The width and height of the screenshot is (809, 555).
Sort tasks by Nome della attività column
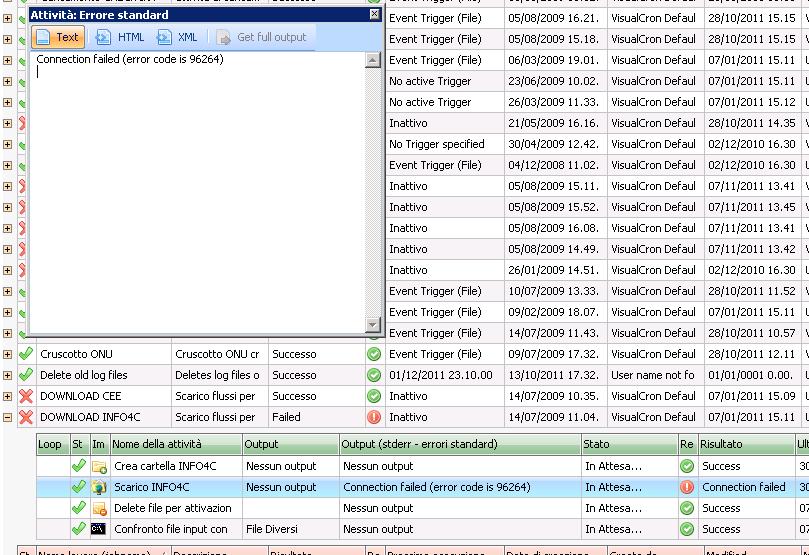[x=175, y=444]
